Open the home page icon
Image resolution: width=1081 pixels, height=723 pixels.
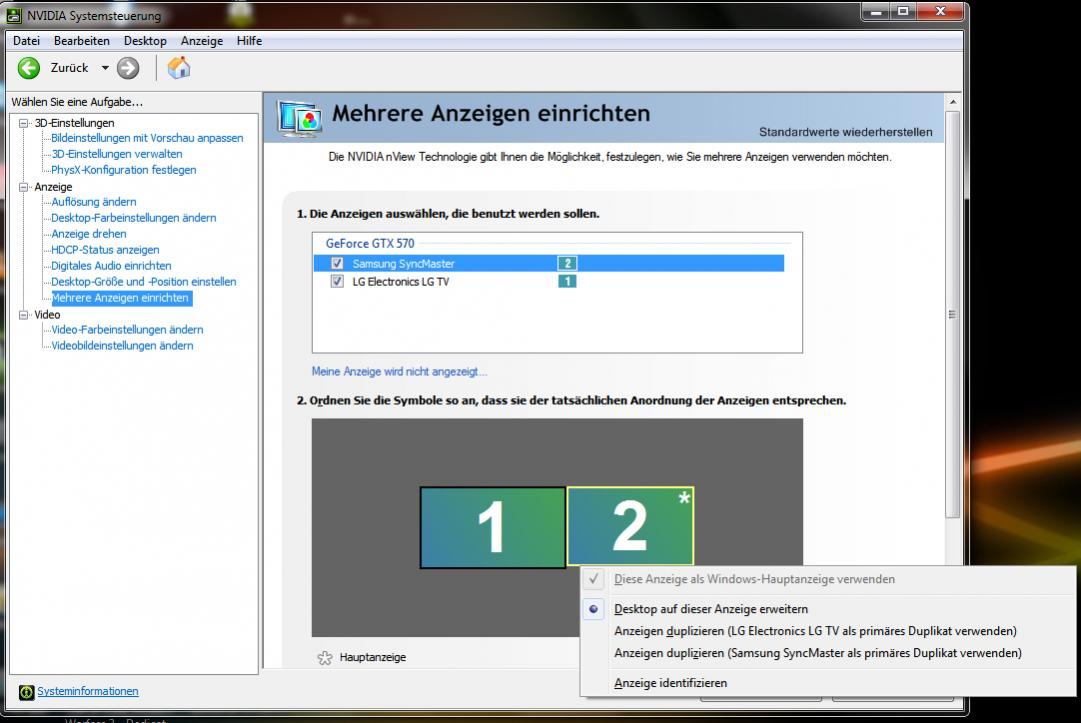(179, 68)
